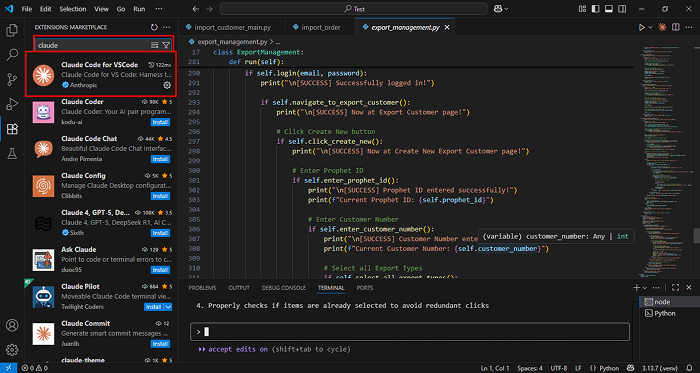This screenshot has width=700, height=373.
Task: Expand the Run Python File dropdown arrow
Action: (x=650, y=28)
